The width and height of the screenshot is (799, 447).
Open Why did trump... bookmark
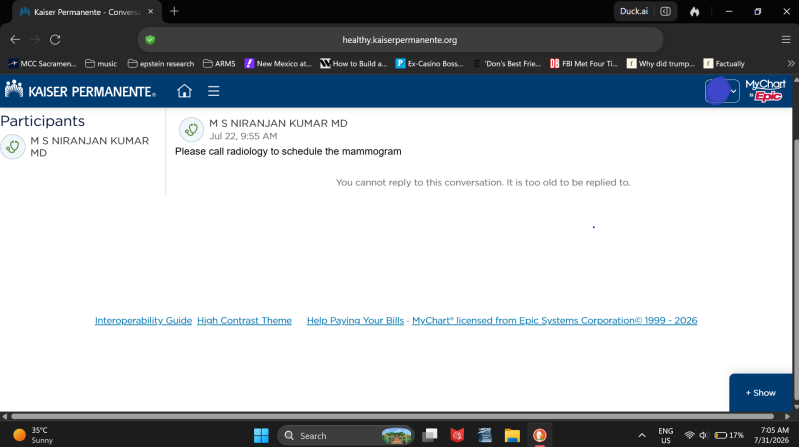(661, 64)
